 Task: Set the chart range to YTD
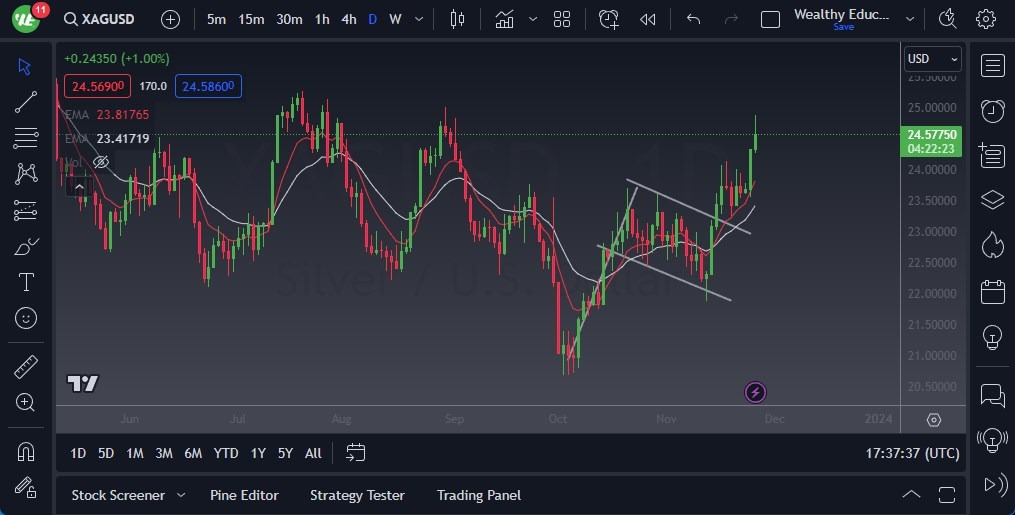226,453
